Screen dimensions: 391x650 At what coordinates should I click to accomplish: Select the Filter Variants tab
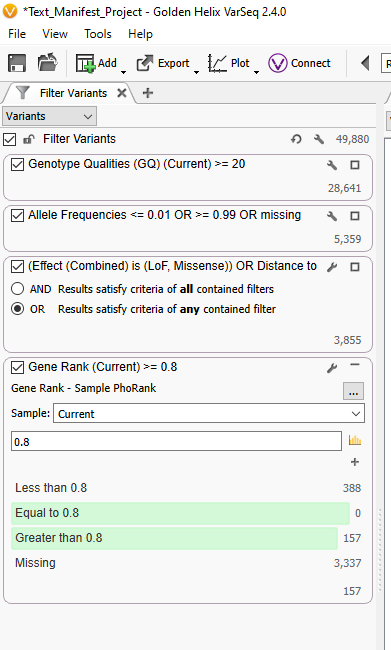[x=73, y=93]
